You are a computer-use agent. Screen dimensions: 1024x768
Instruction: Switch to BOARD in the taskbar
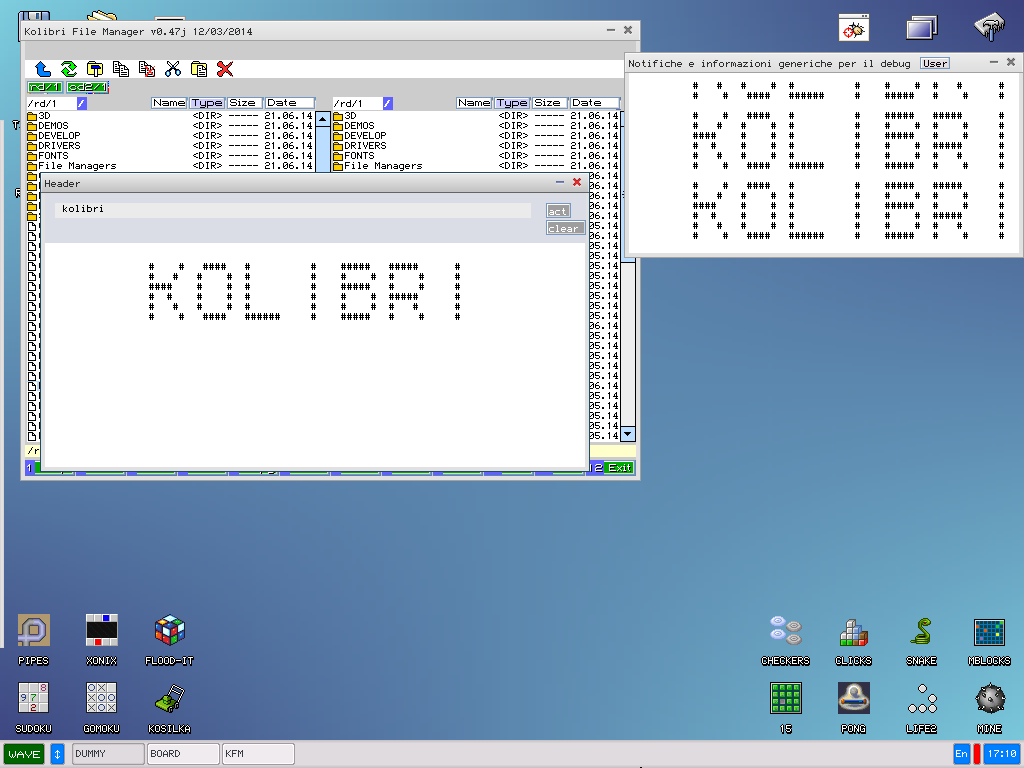click(182, 754)
